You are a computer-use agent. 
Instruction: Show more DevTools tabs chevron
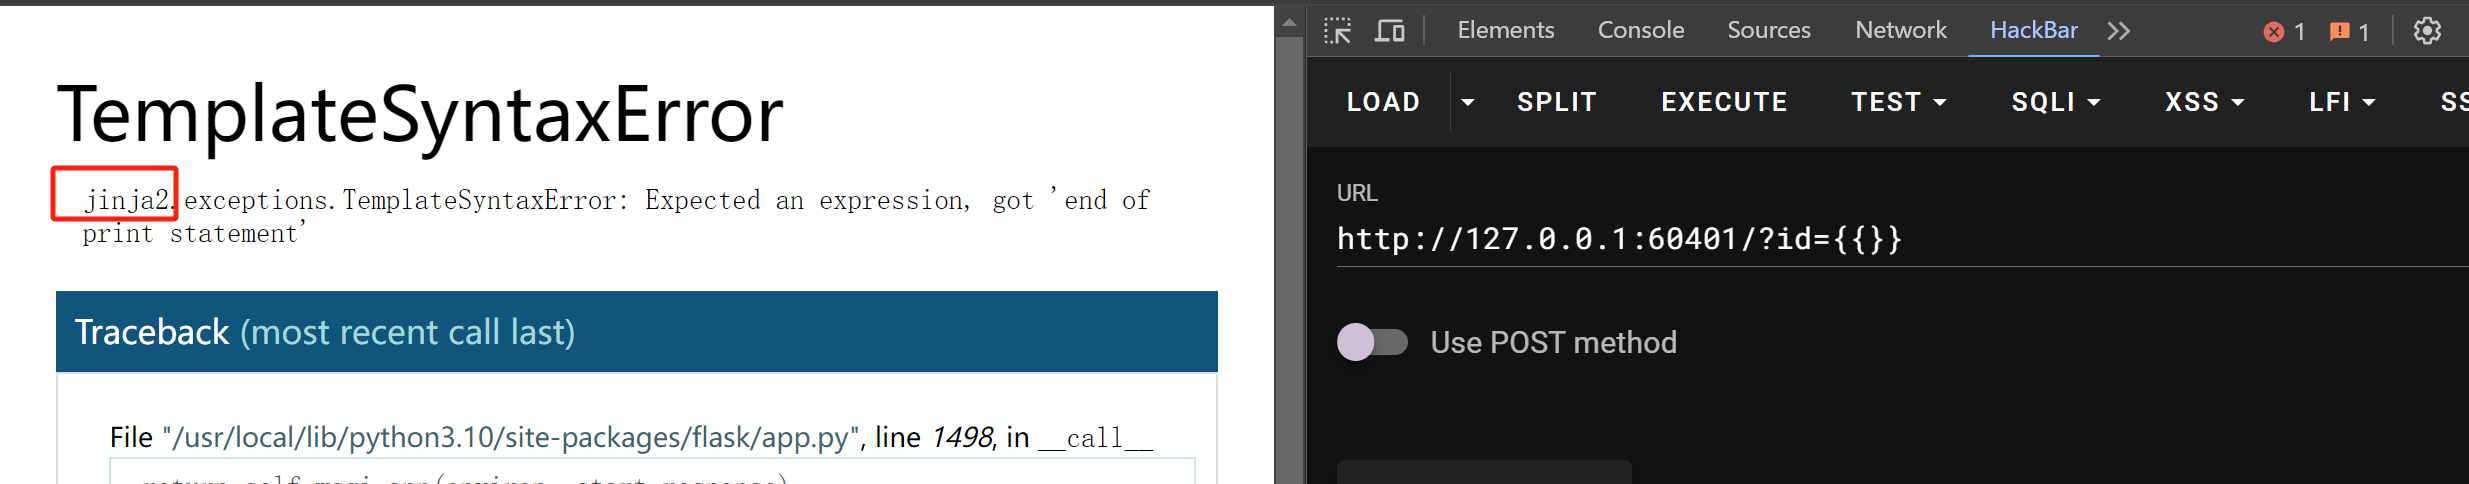[2118, 31]
